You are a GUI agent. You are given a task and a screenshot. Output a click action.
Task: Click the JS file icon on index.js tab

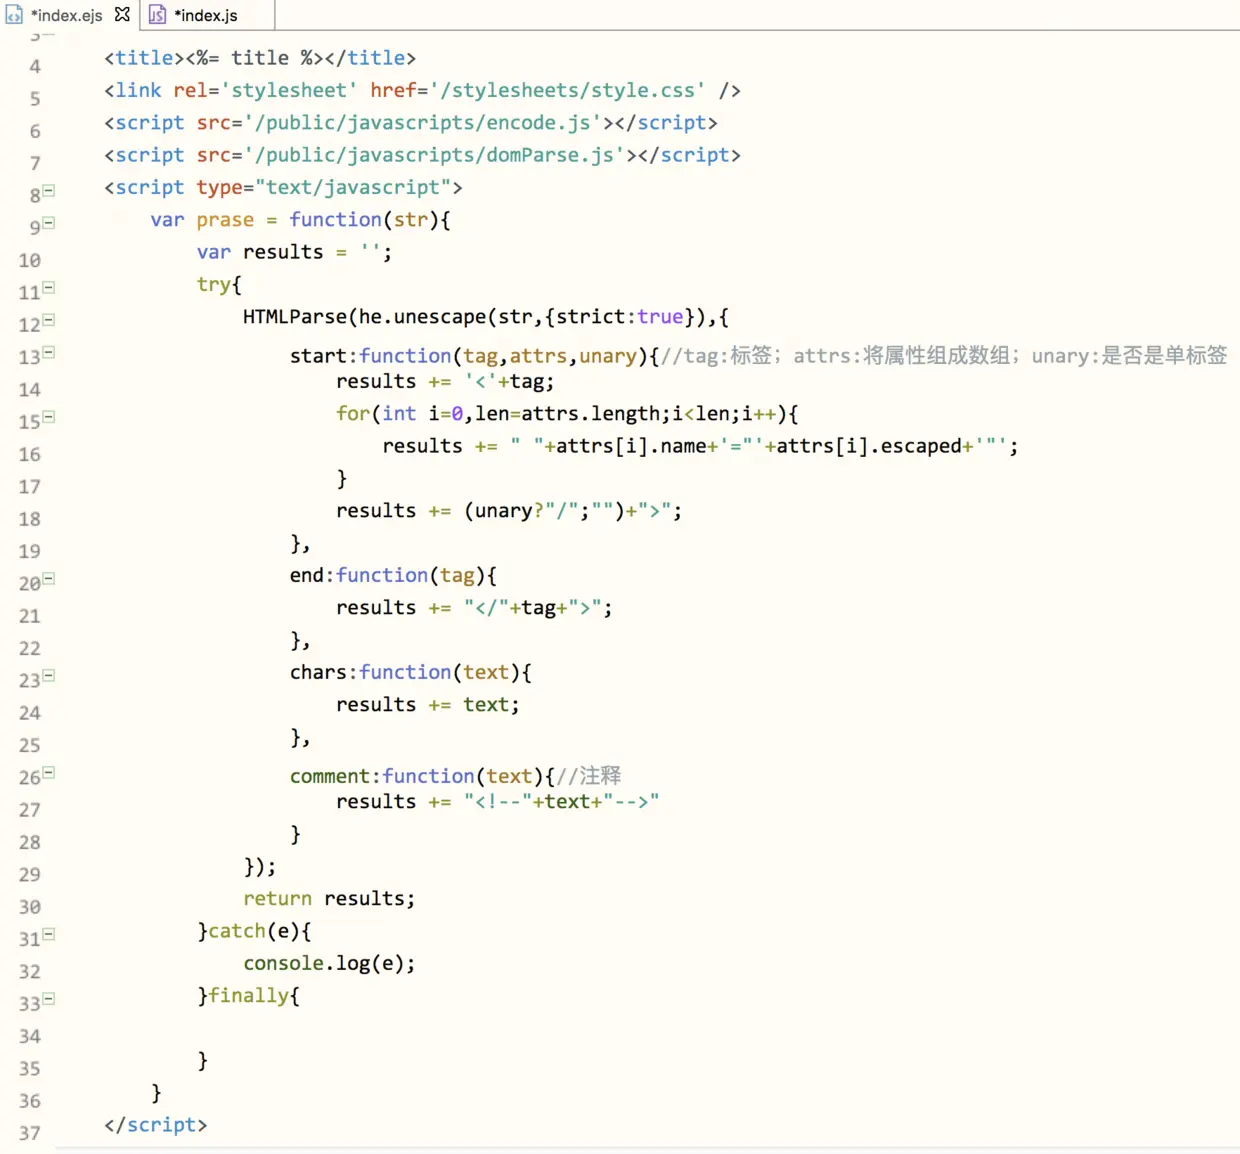157,15
